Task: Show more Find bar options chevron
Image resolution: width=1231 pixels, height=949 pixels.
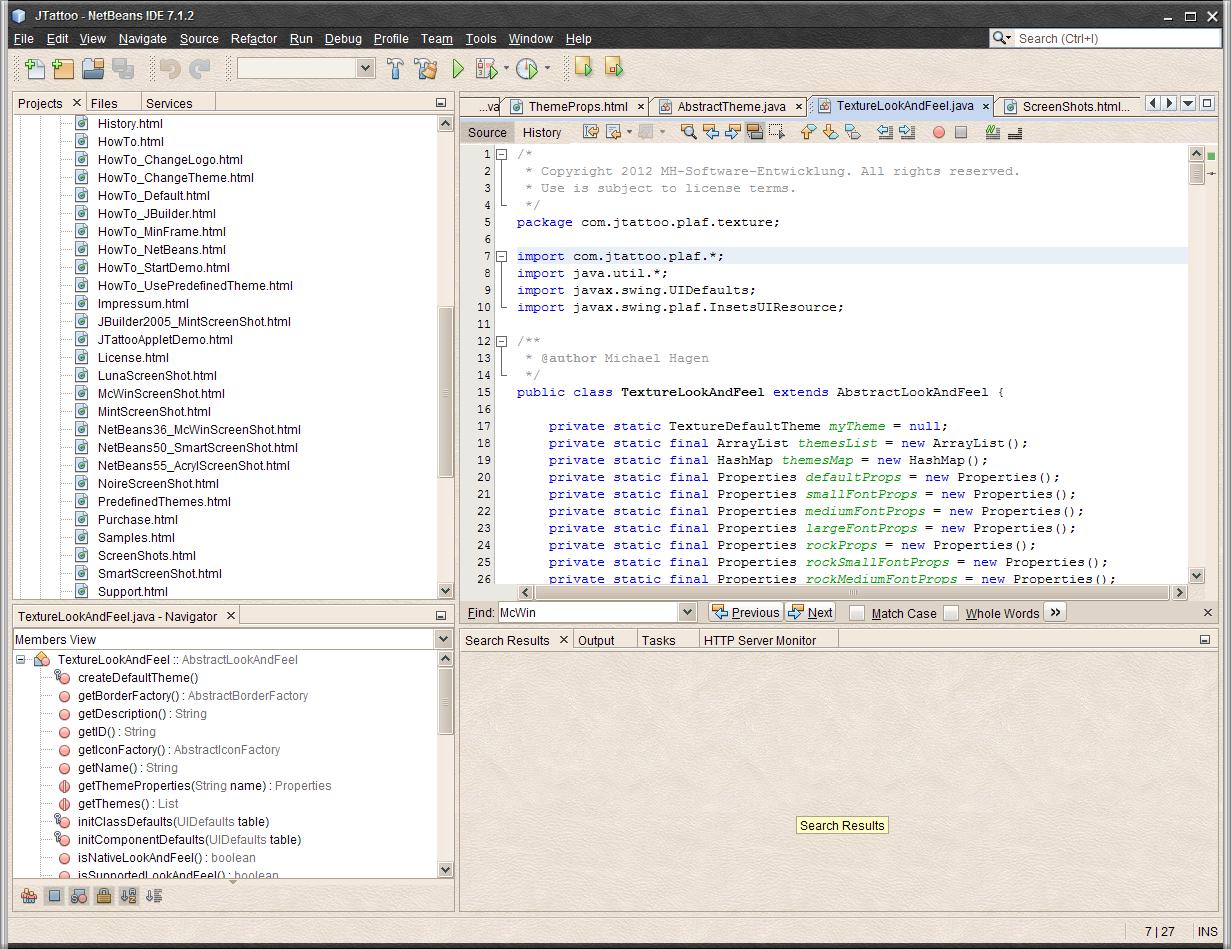Action: pyautogui.click(x=1055, y=612)
